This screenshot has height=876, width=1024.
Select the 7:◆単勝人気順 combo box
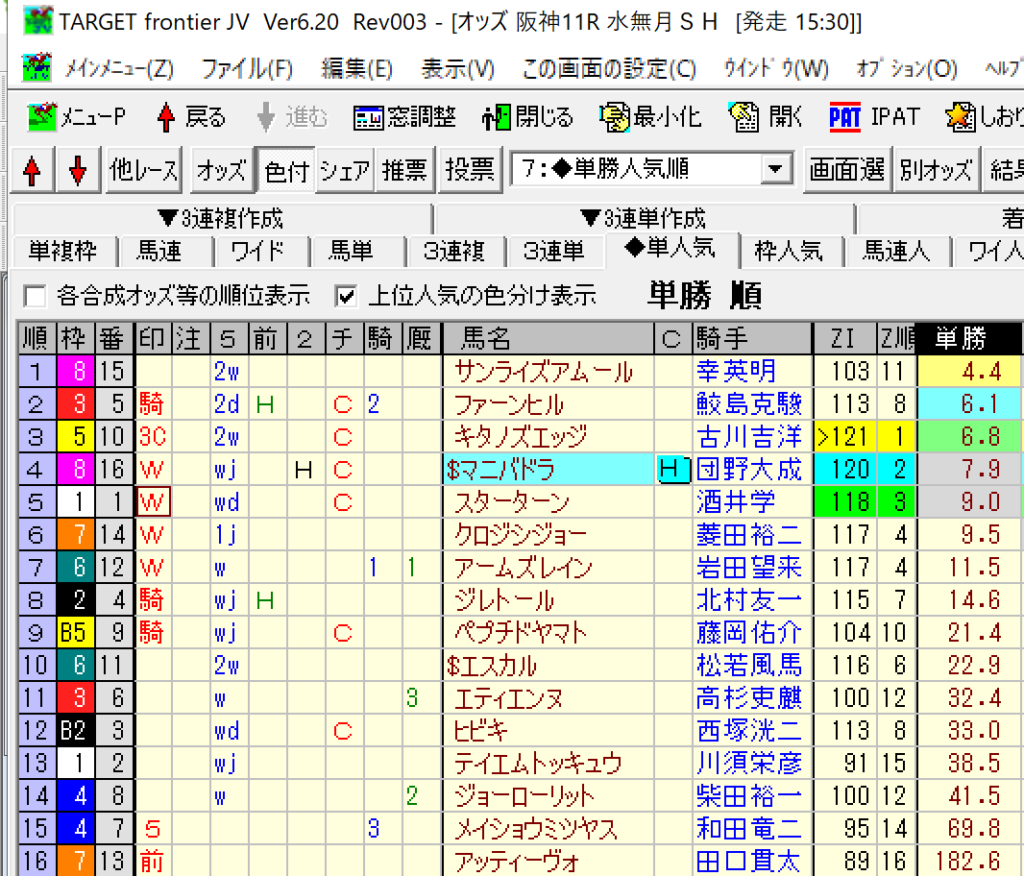(x=651, y=170)
